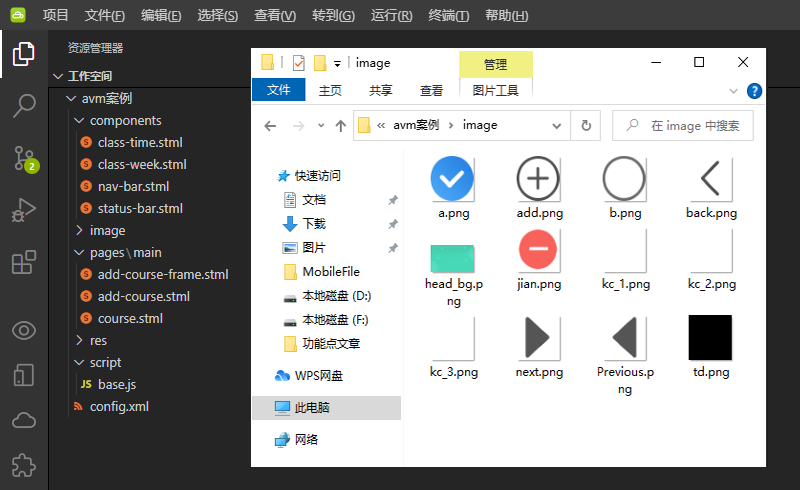
Task: Open the 项目 menu
Action: (55, 15)
